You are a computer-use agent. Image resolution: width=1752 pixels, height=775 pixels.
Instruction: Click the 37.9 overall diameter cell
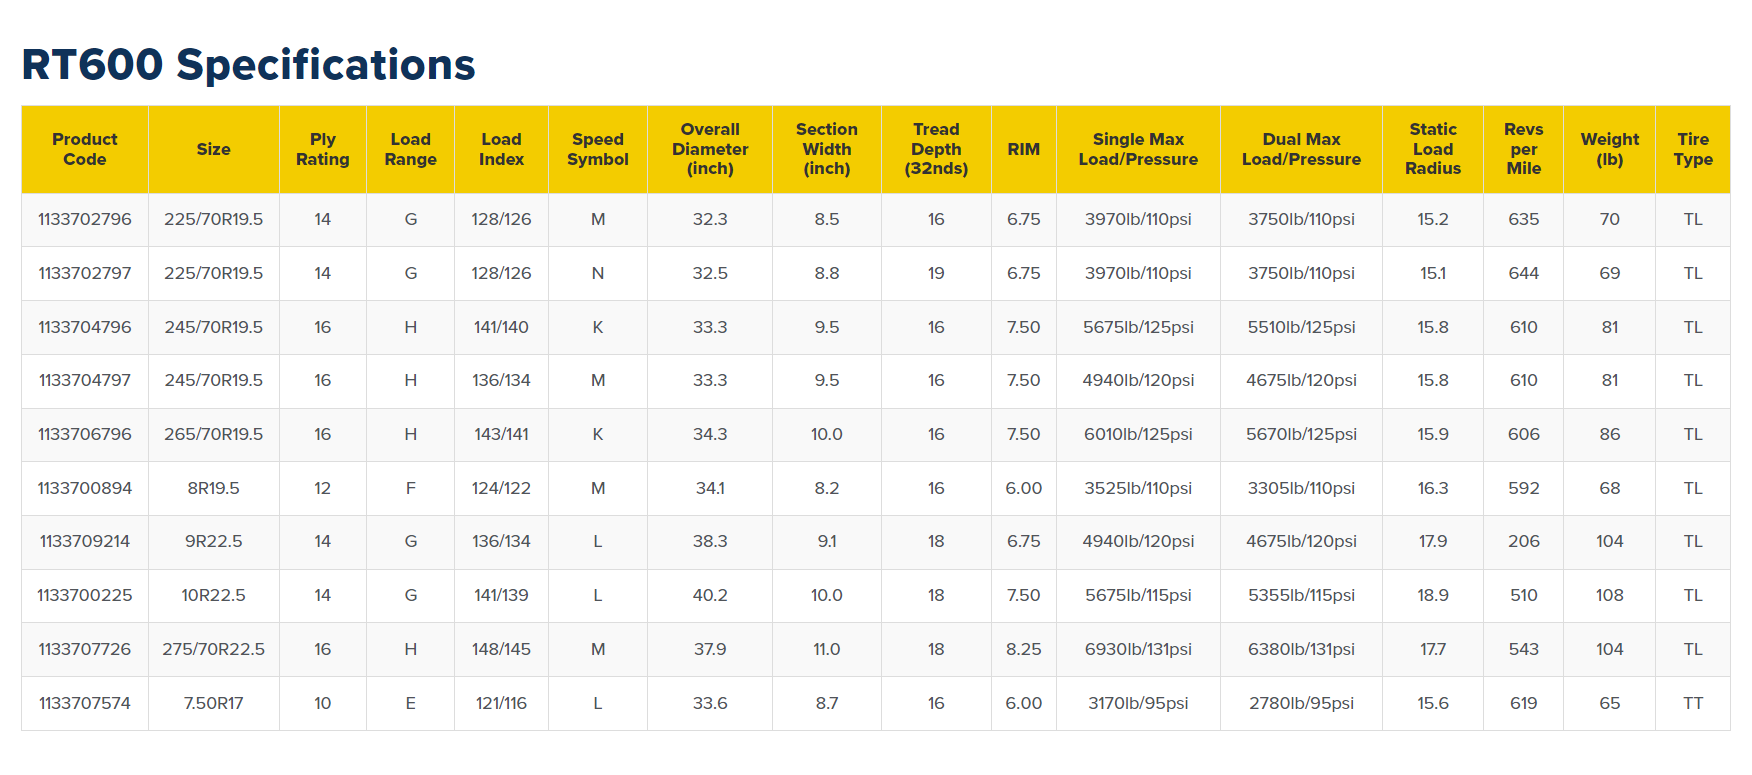pyautogui.click(x=710, y=649)
